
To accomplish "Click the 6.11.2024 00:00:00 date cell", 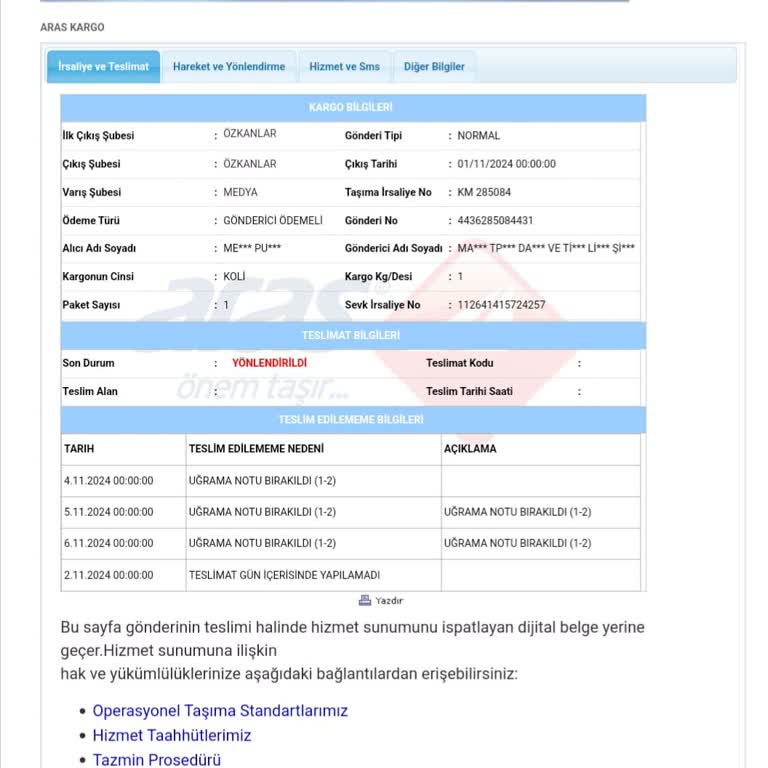I will point(123,544).
